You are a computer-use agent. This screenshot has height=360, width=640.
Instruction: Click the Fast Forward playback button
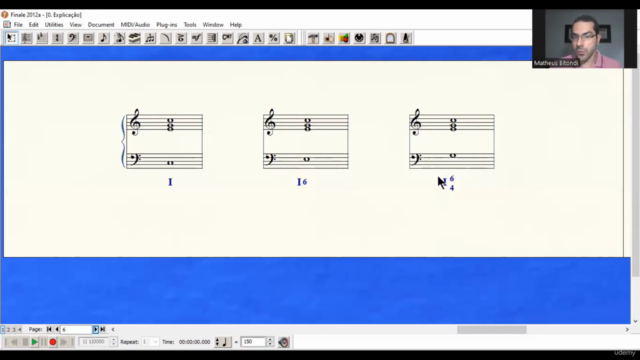click(63, 342)
